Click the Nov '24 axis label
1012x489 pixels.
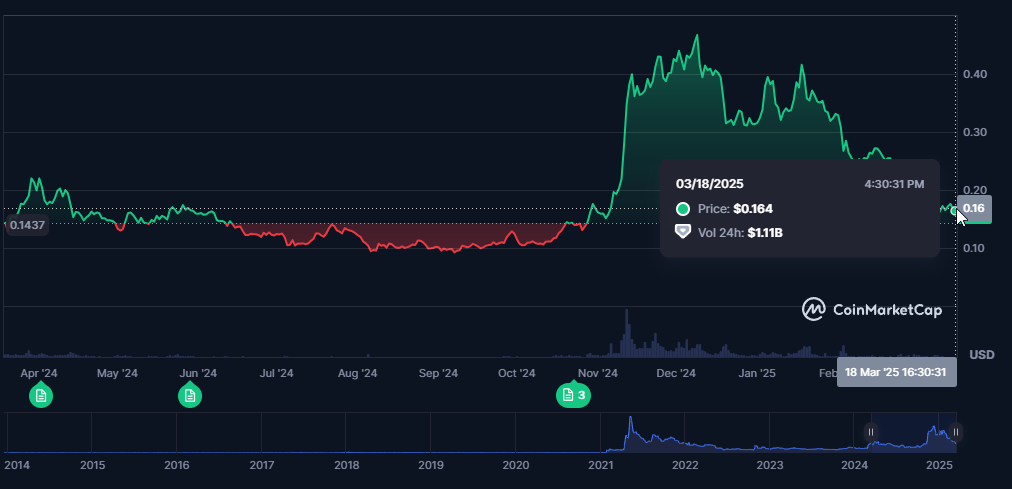(598, 374)
